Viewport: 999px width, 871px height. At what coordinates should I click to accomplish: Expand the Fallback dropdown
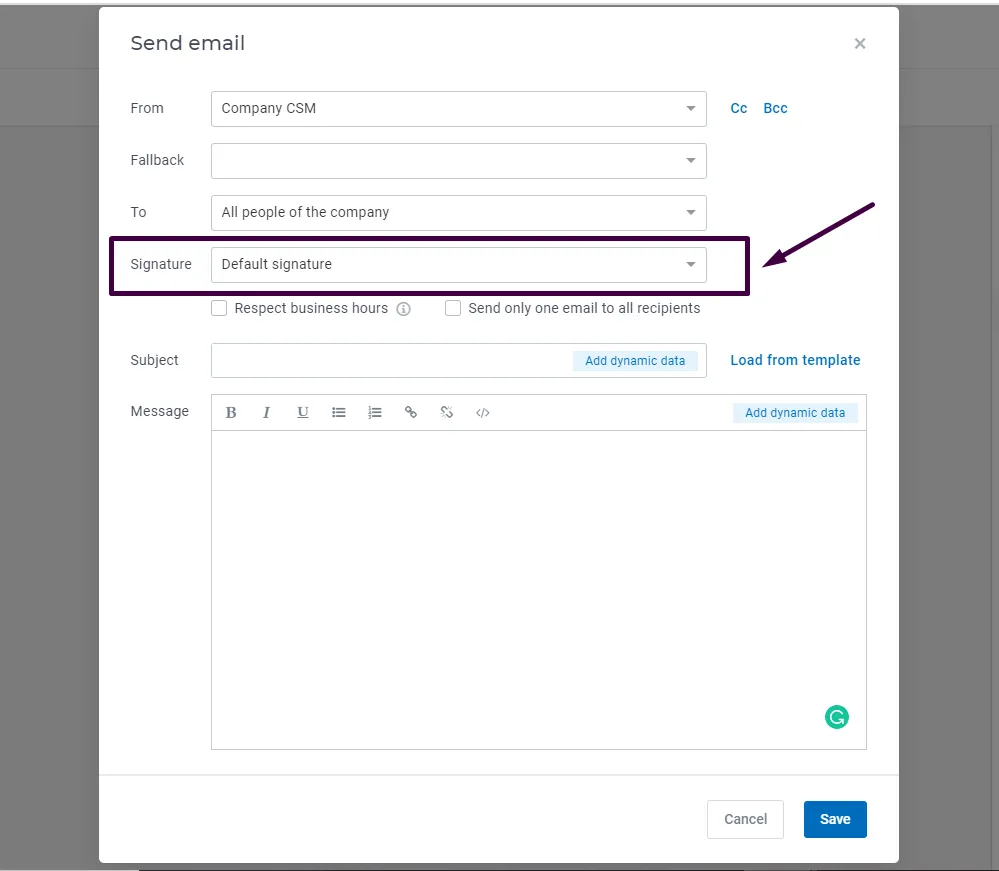click(459, 161)
